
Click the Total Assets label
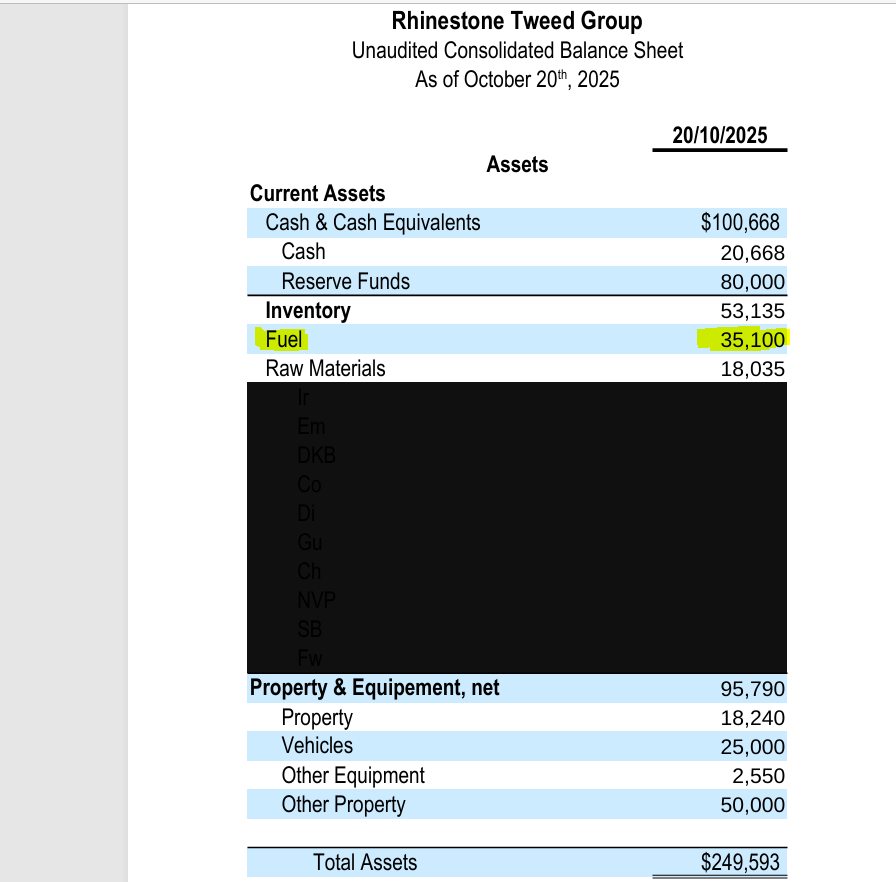[365, 862]
